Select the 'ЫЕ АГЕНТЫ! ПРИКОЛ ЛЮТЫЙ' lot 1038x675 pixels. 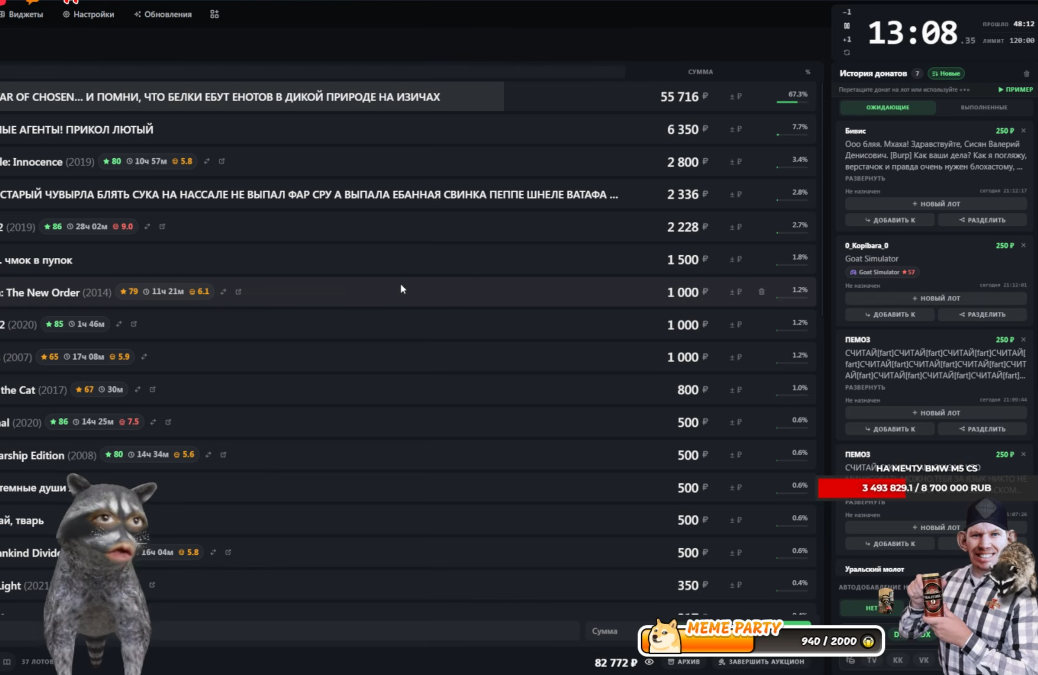(408, 129)
